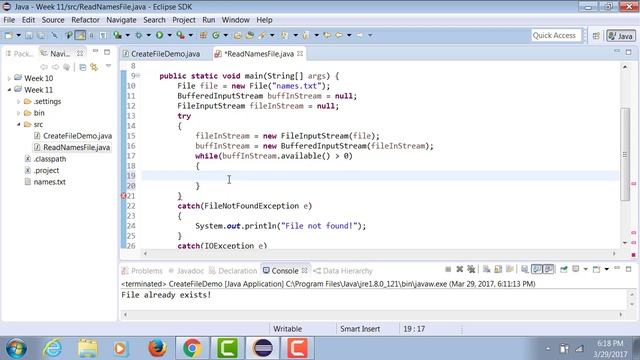The height and width of the screenshot is (360, 640).
Task: Click the Save toolbar icon
Action: point(29,36)
